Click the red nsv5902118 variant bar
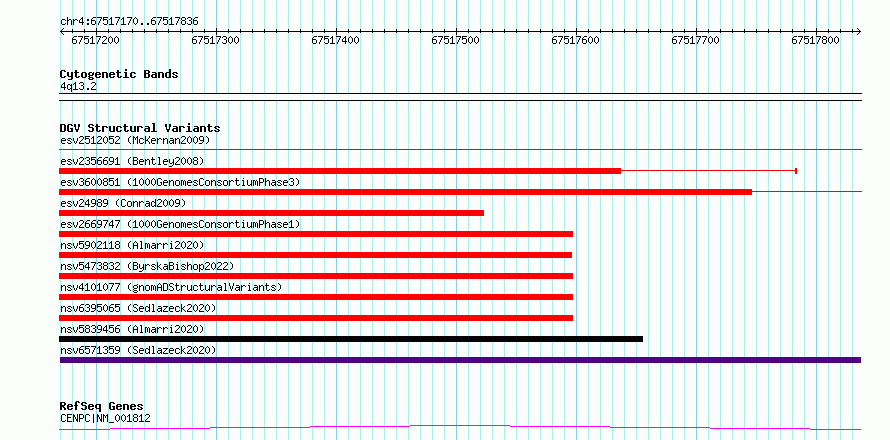The image size is (890, 440). (316, 255)
